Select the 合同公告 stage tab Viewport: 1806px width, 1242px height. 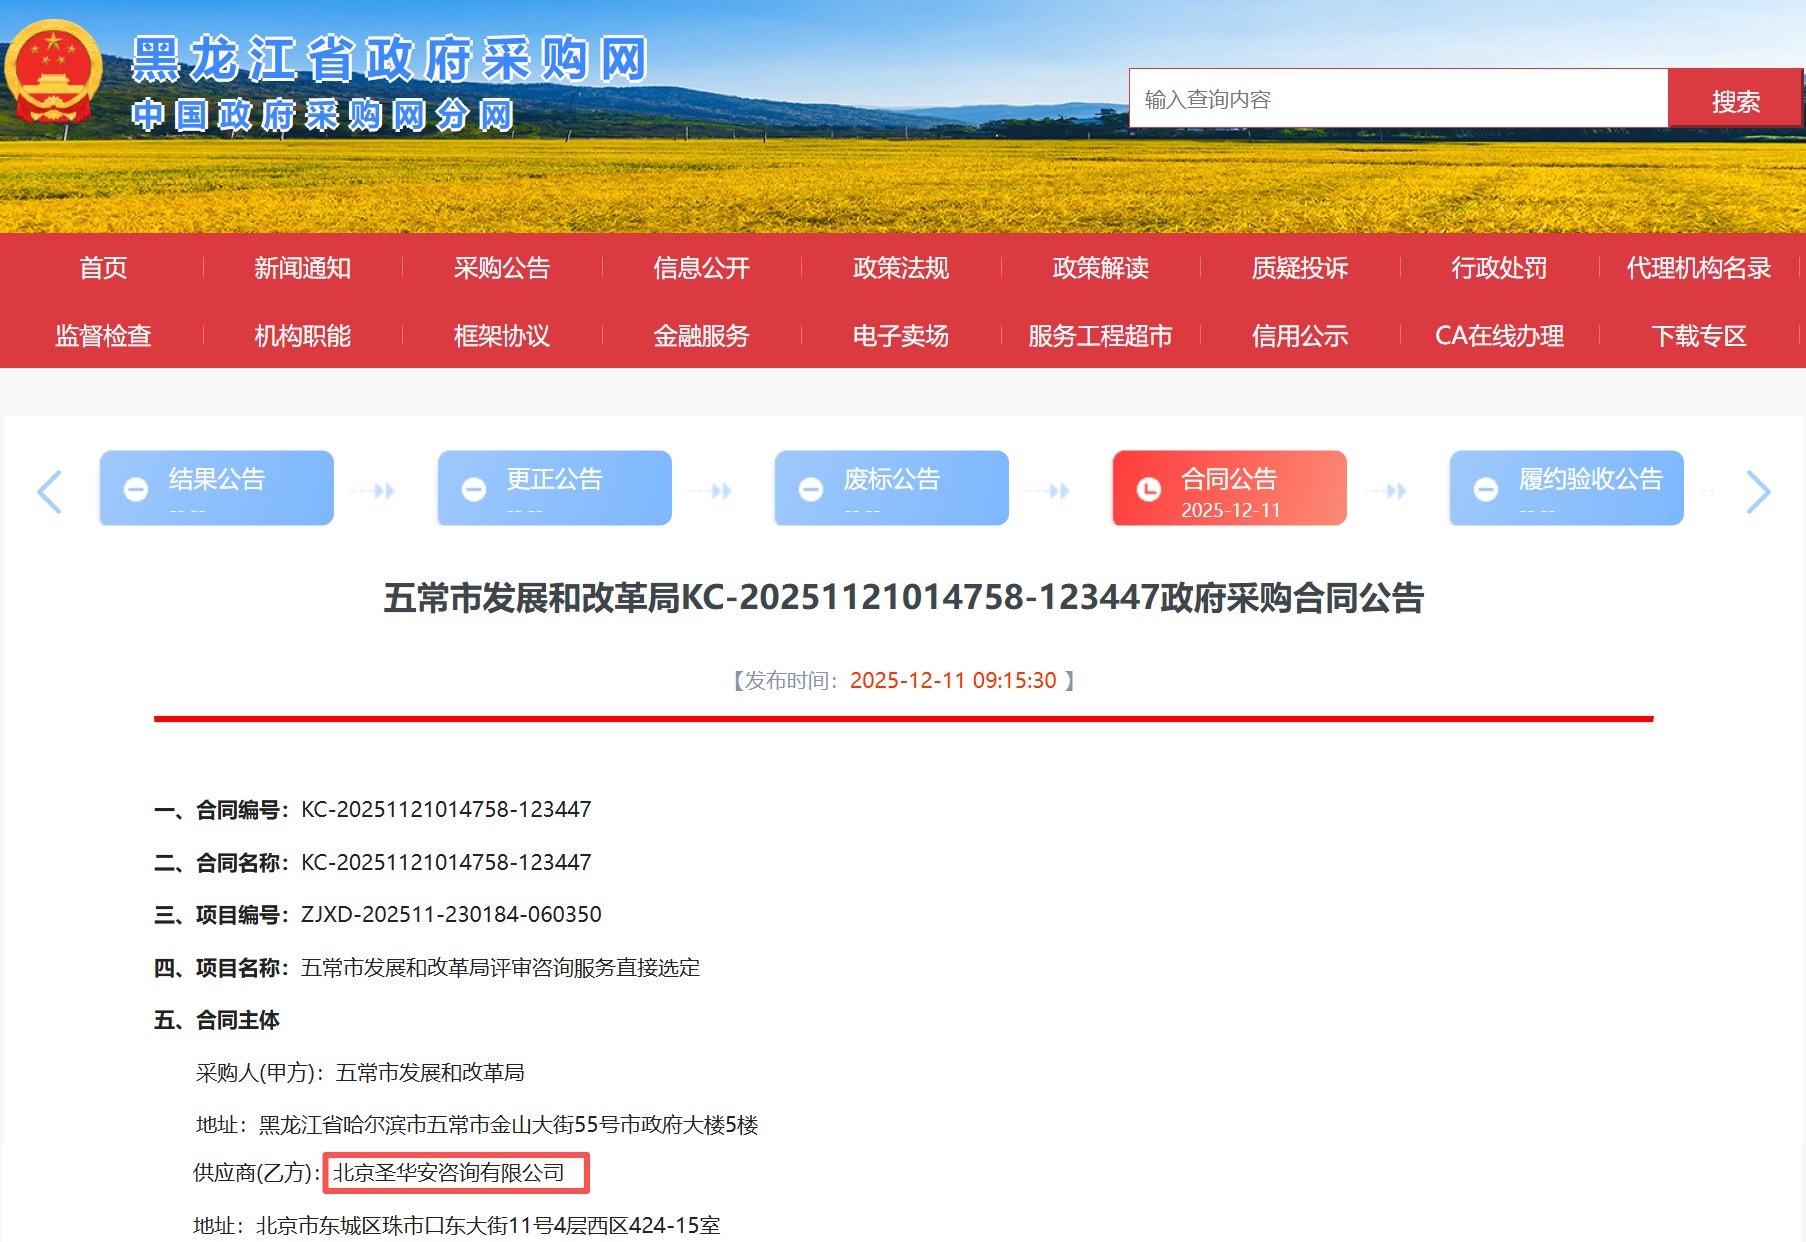[1229, 488]
